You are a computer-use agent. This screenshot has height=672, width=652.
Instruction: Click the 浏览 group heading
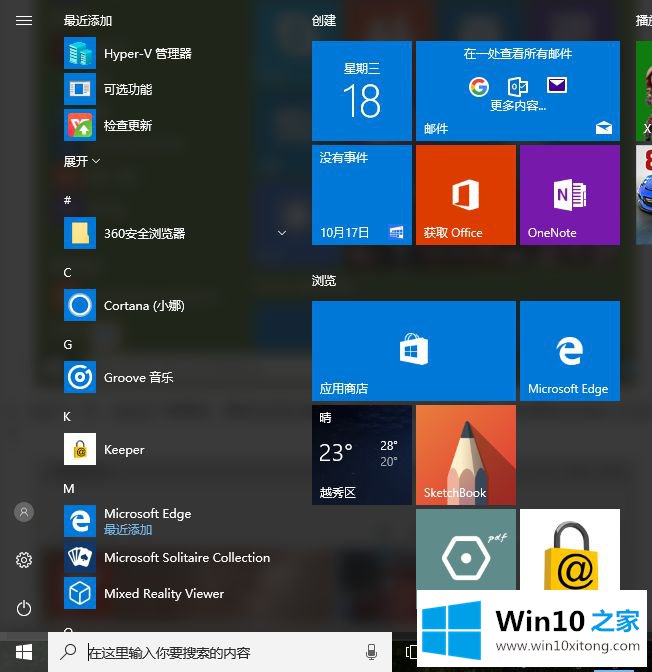tap(324, 280)
